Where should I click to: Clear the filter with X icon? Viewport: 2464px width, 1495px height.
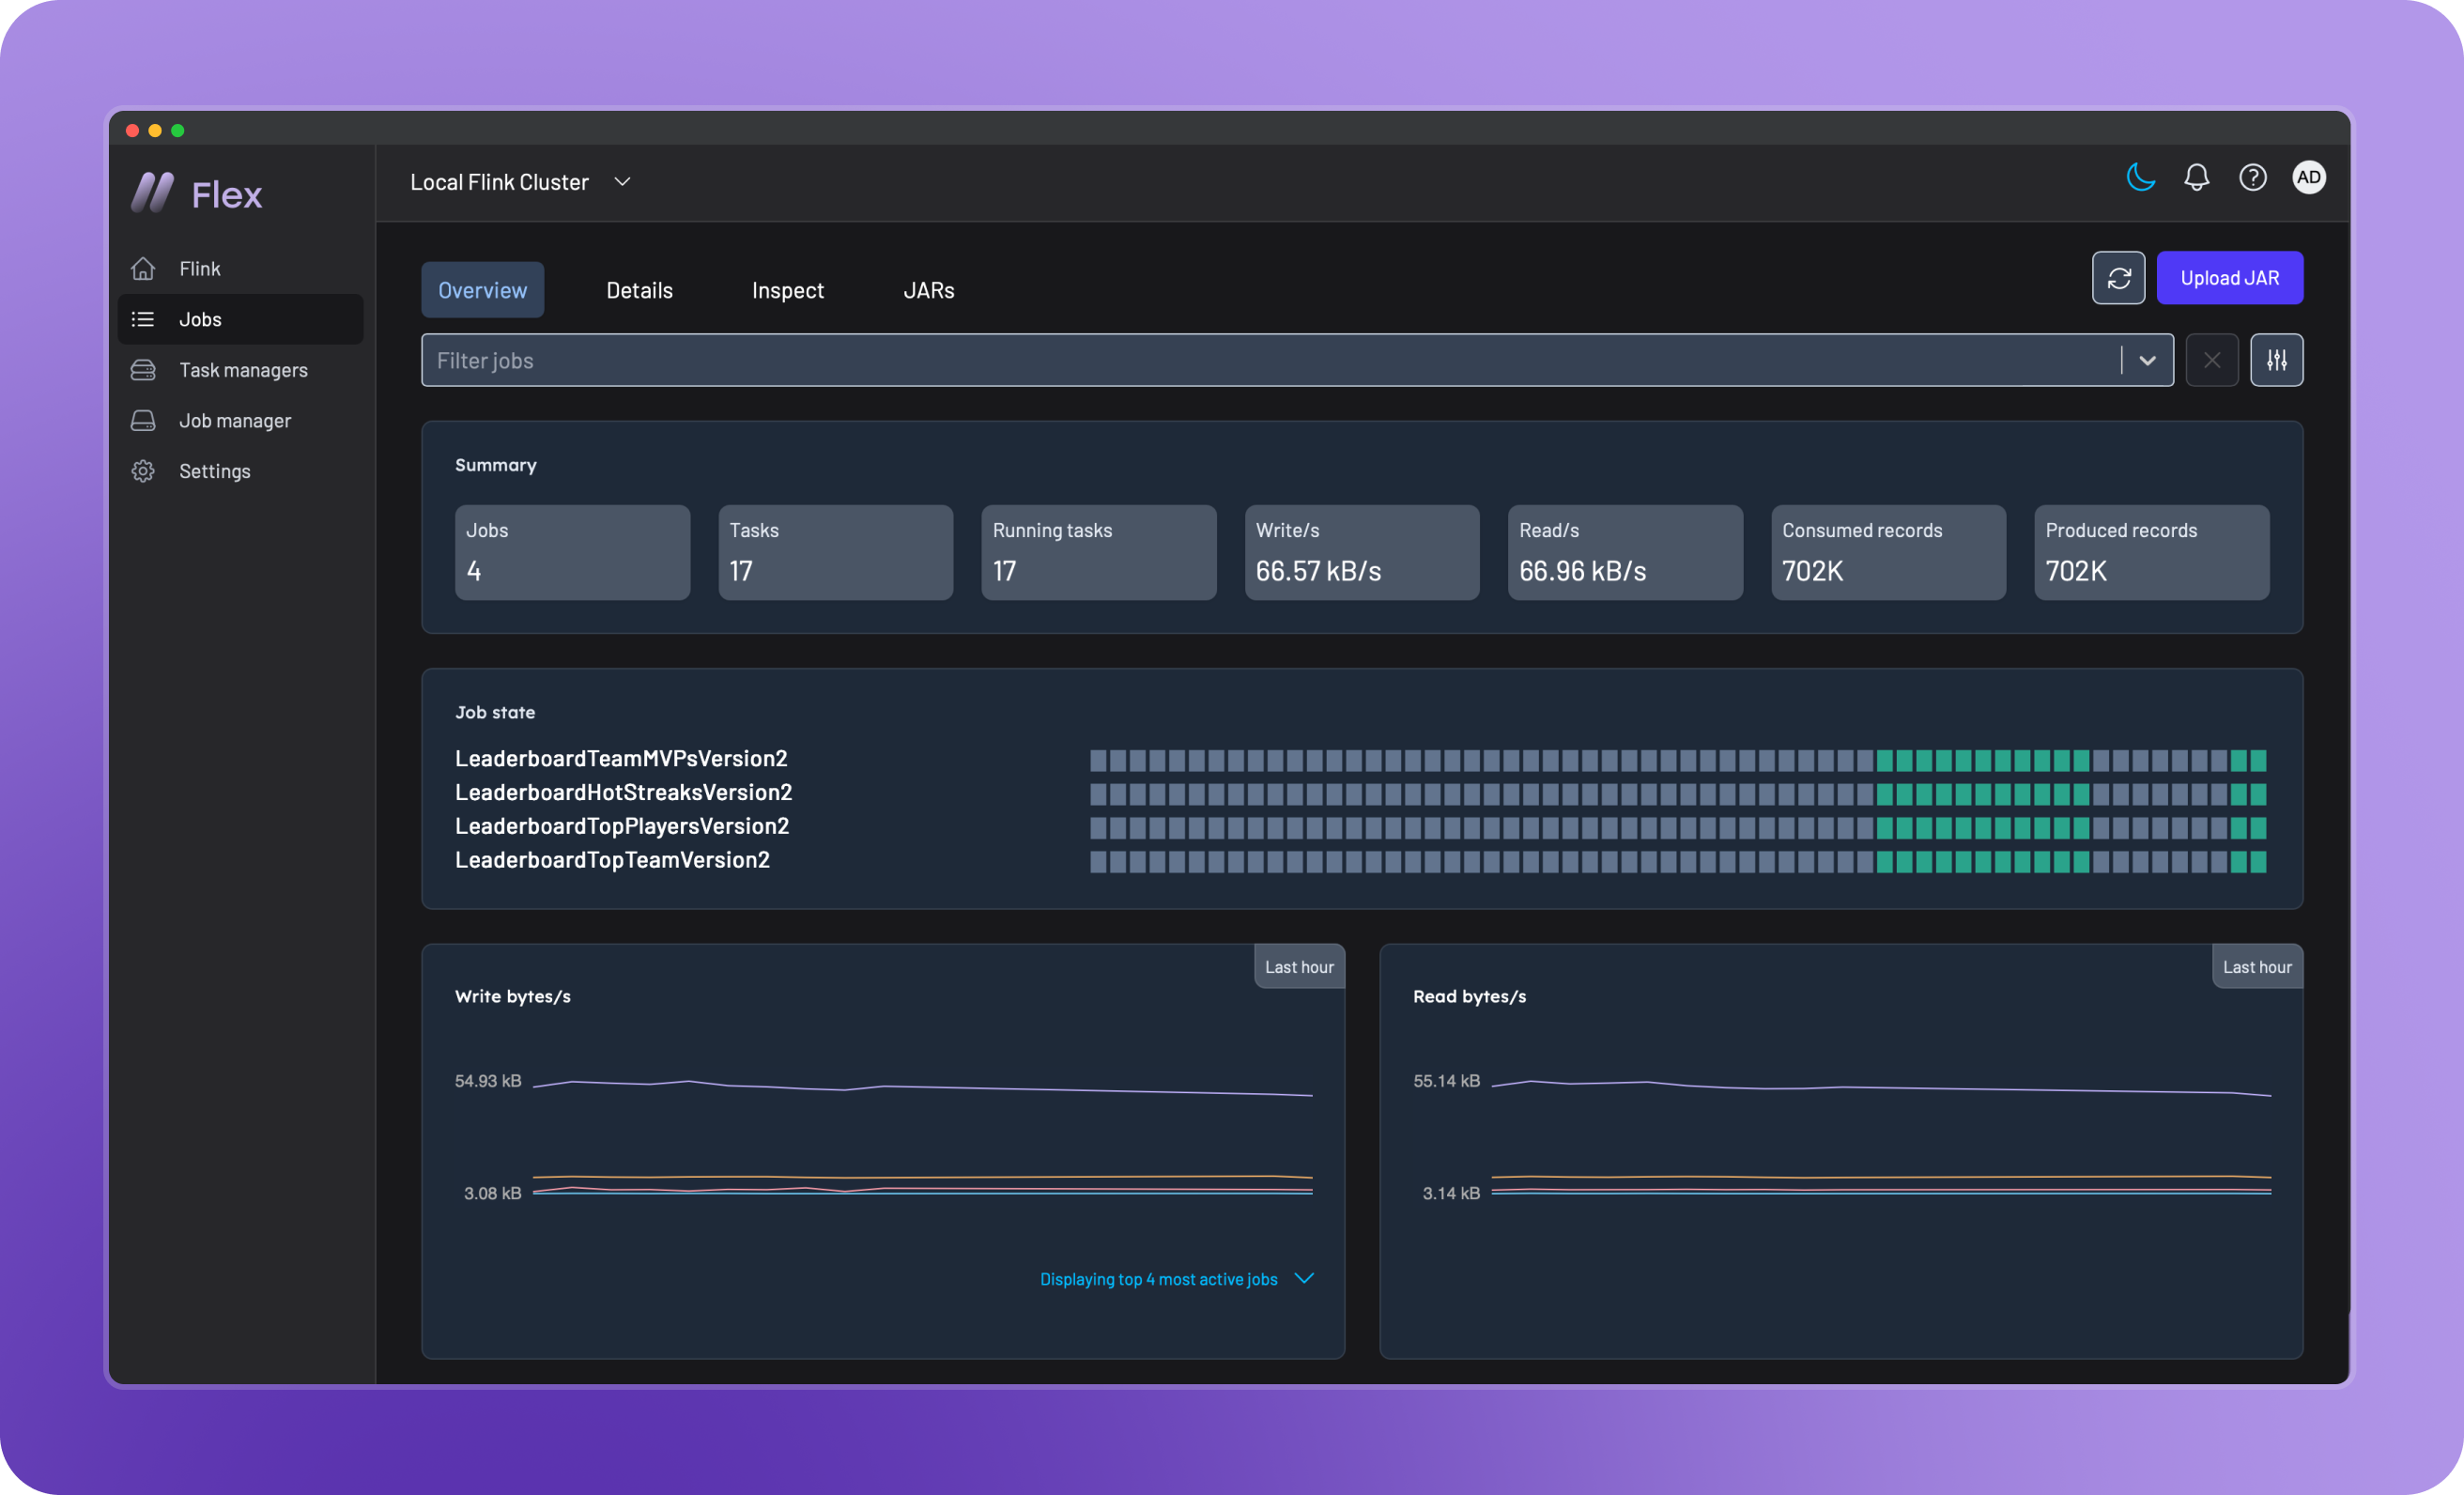coord(2211,360)
